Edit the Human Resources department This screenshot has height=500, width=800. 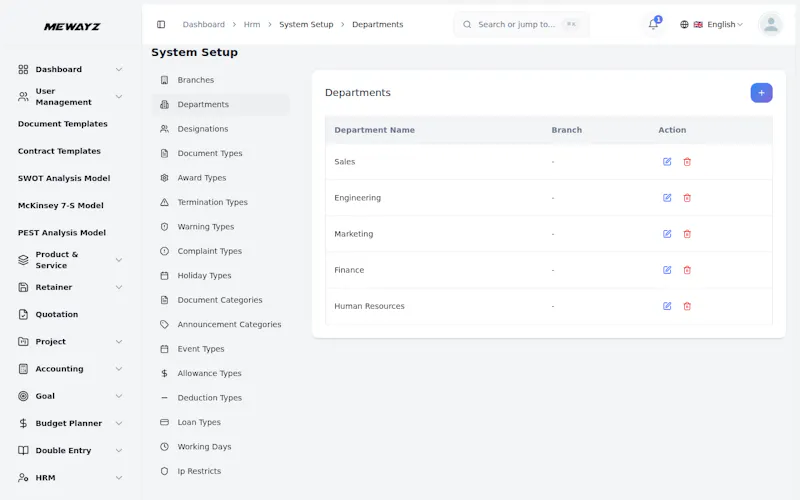pos(667,306)
